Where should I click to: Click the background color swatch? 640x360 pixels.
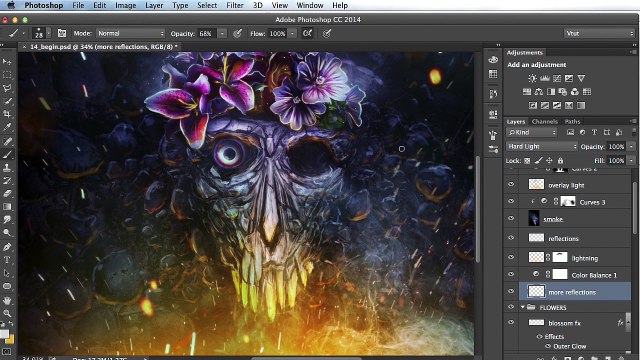tap(10, 339)
